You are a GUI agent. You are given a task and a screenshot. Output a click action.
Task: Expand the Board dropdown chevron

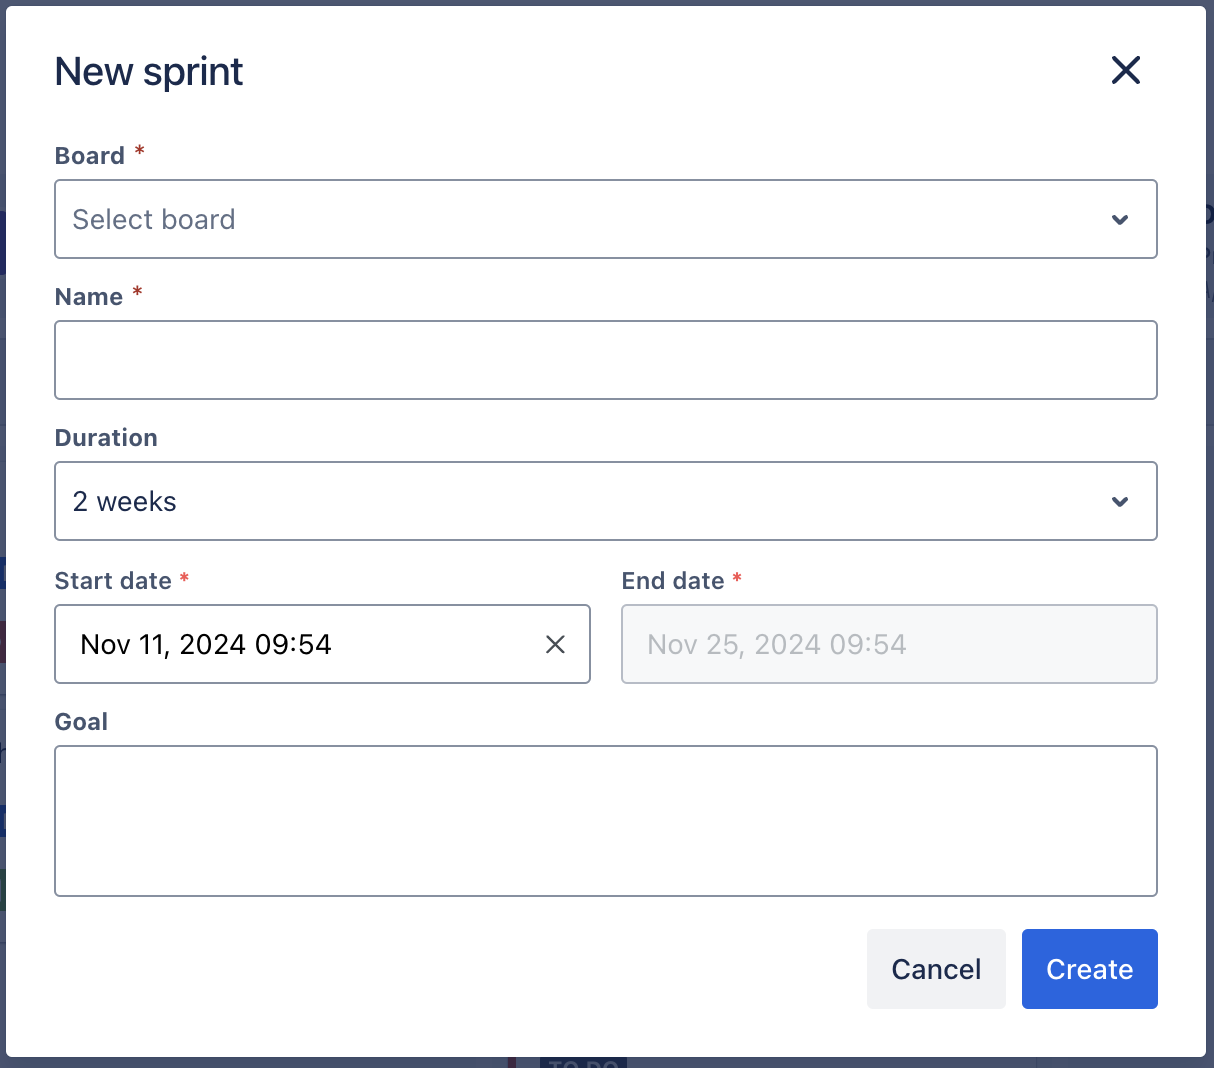[x=1120, y=220]
